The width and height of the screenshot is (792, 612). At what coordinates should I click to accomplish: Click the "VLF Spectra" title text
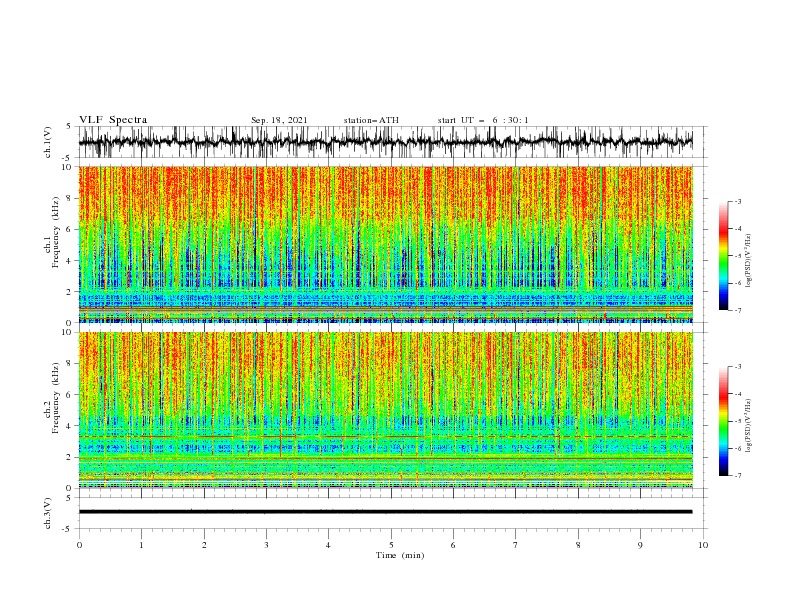(113, 120)
